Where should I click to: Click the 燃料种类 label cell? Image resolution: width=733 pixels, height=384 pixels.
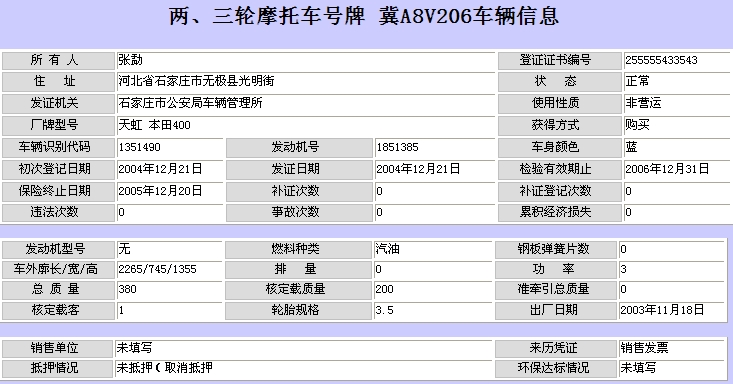[299, 249]
